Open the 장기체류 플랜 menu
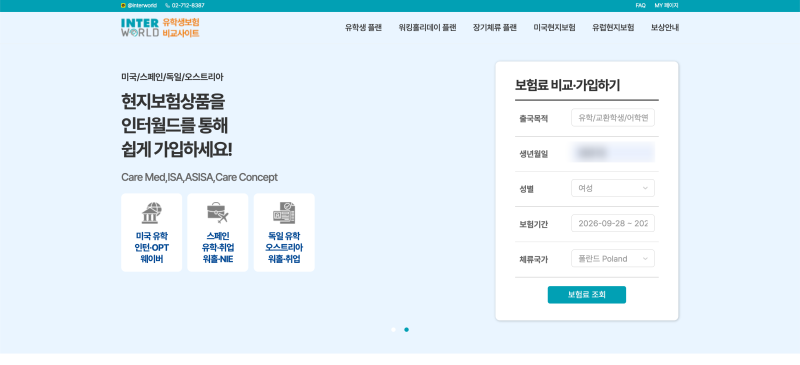 tap(495, 28)
